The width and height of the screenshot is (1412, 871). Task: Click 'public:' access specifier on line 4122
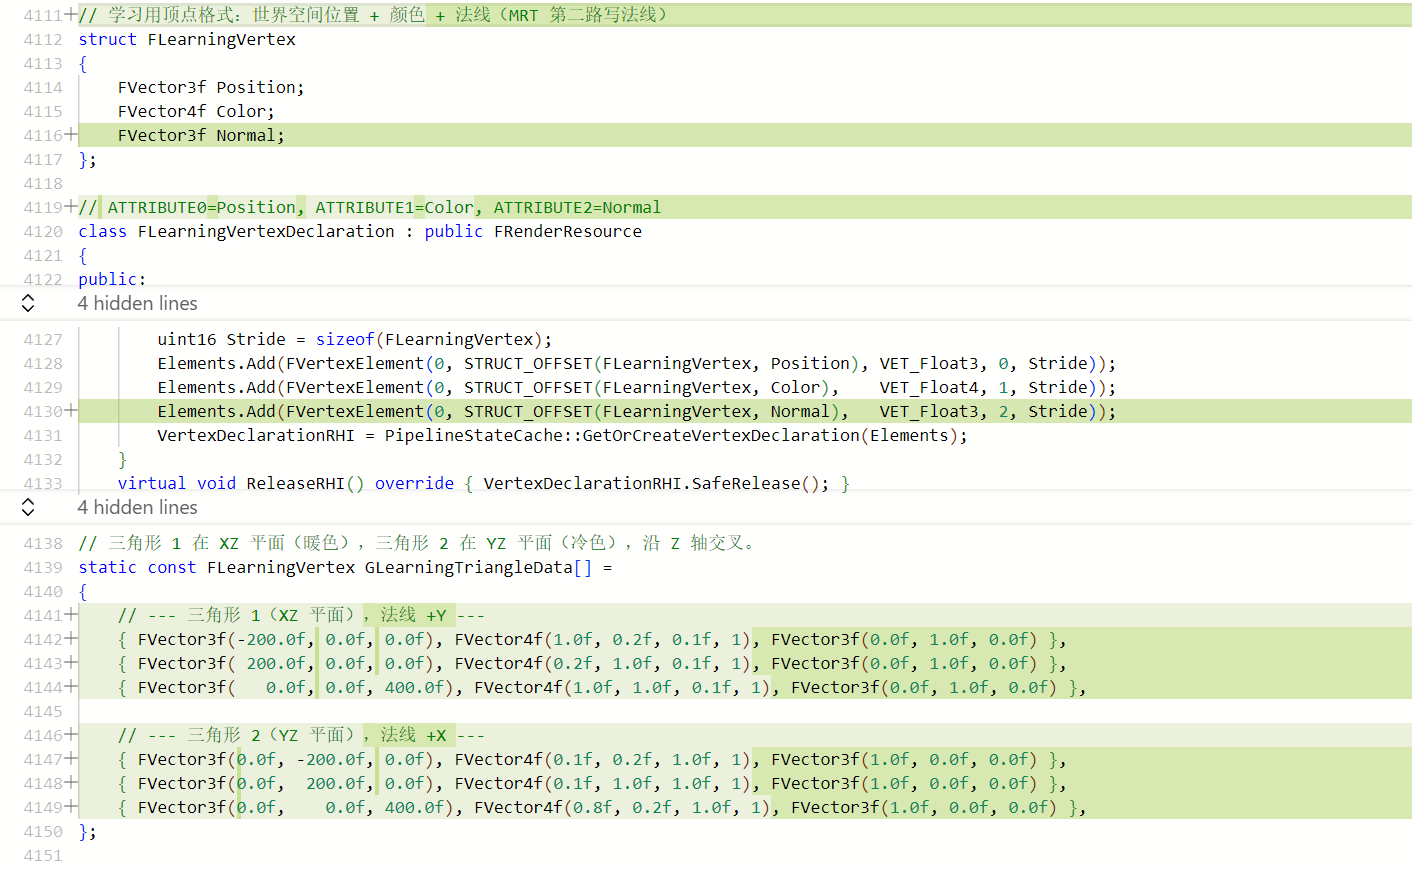(112, 279)
